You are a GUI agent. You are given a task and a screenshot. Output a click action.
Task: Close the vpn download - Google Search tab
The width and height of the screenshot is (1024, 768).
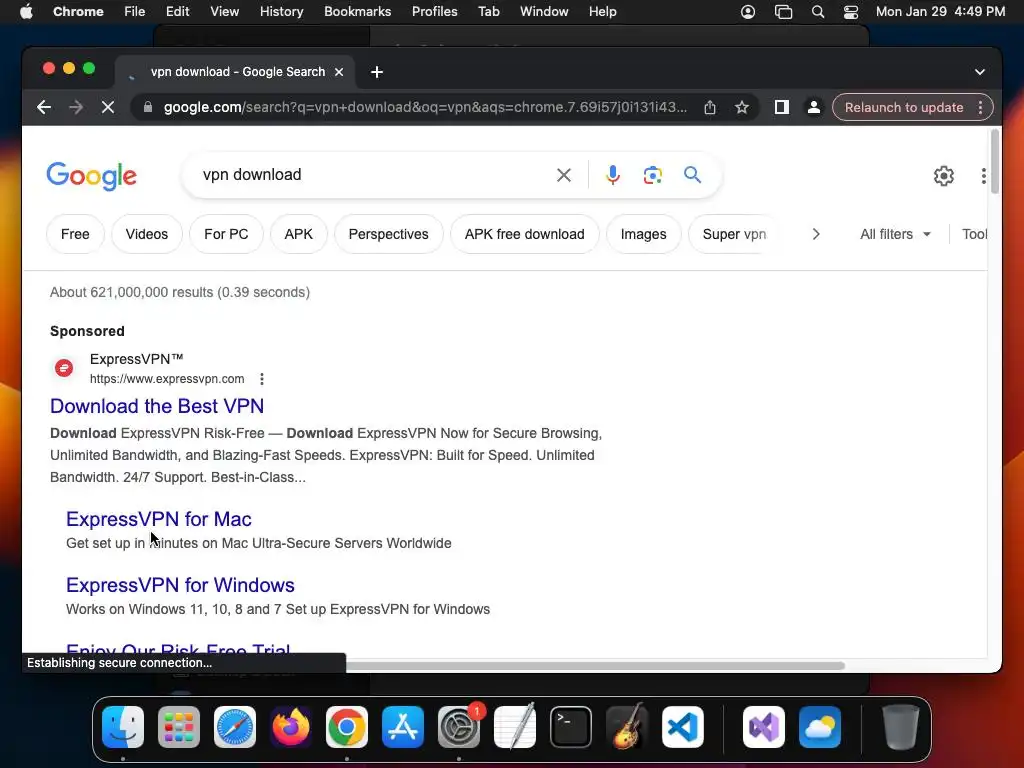339,72
